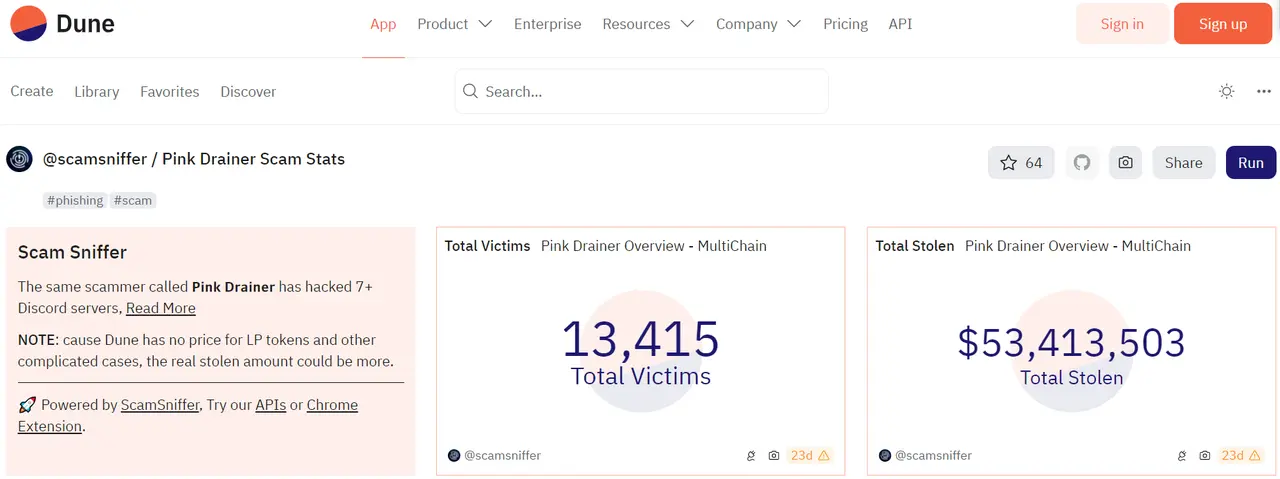
Task: Open the APIs link
Action: [x=270, y=405]
